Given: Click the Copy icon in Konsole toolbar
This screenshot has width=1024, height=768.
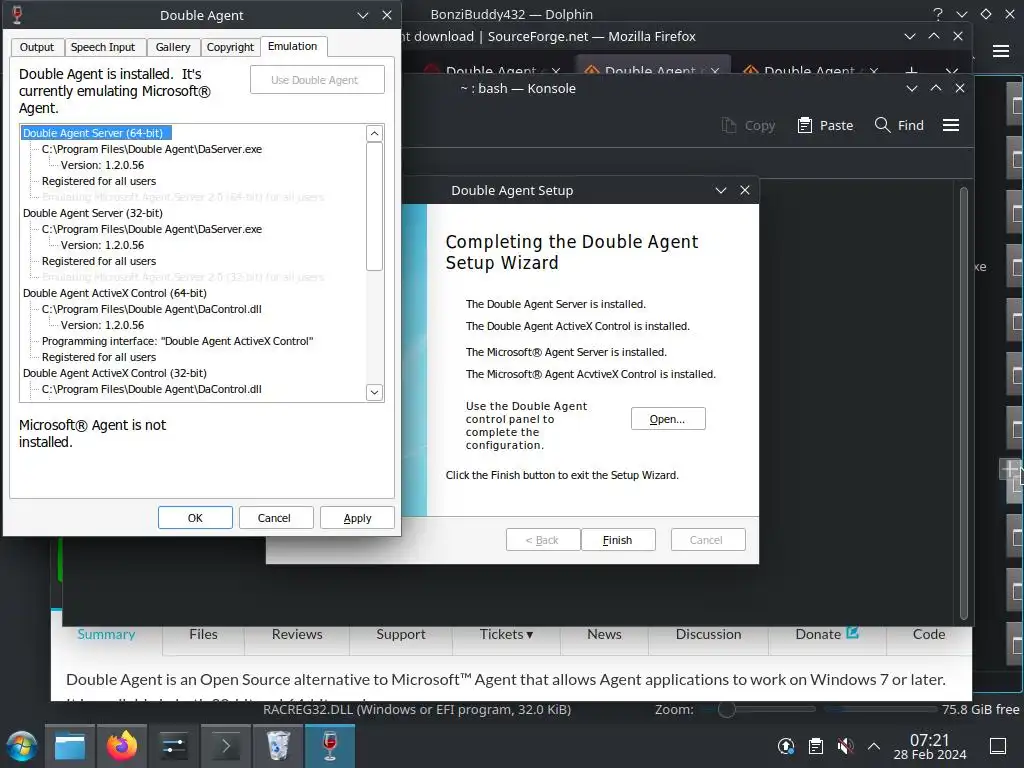Looking at the screenshot, I should (729, 125).
